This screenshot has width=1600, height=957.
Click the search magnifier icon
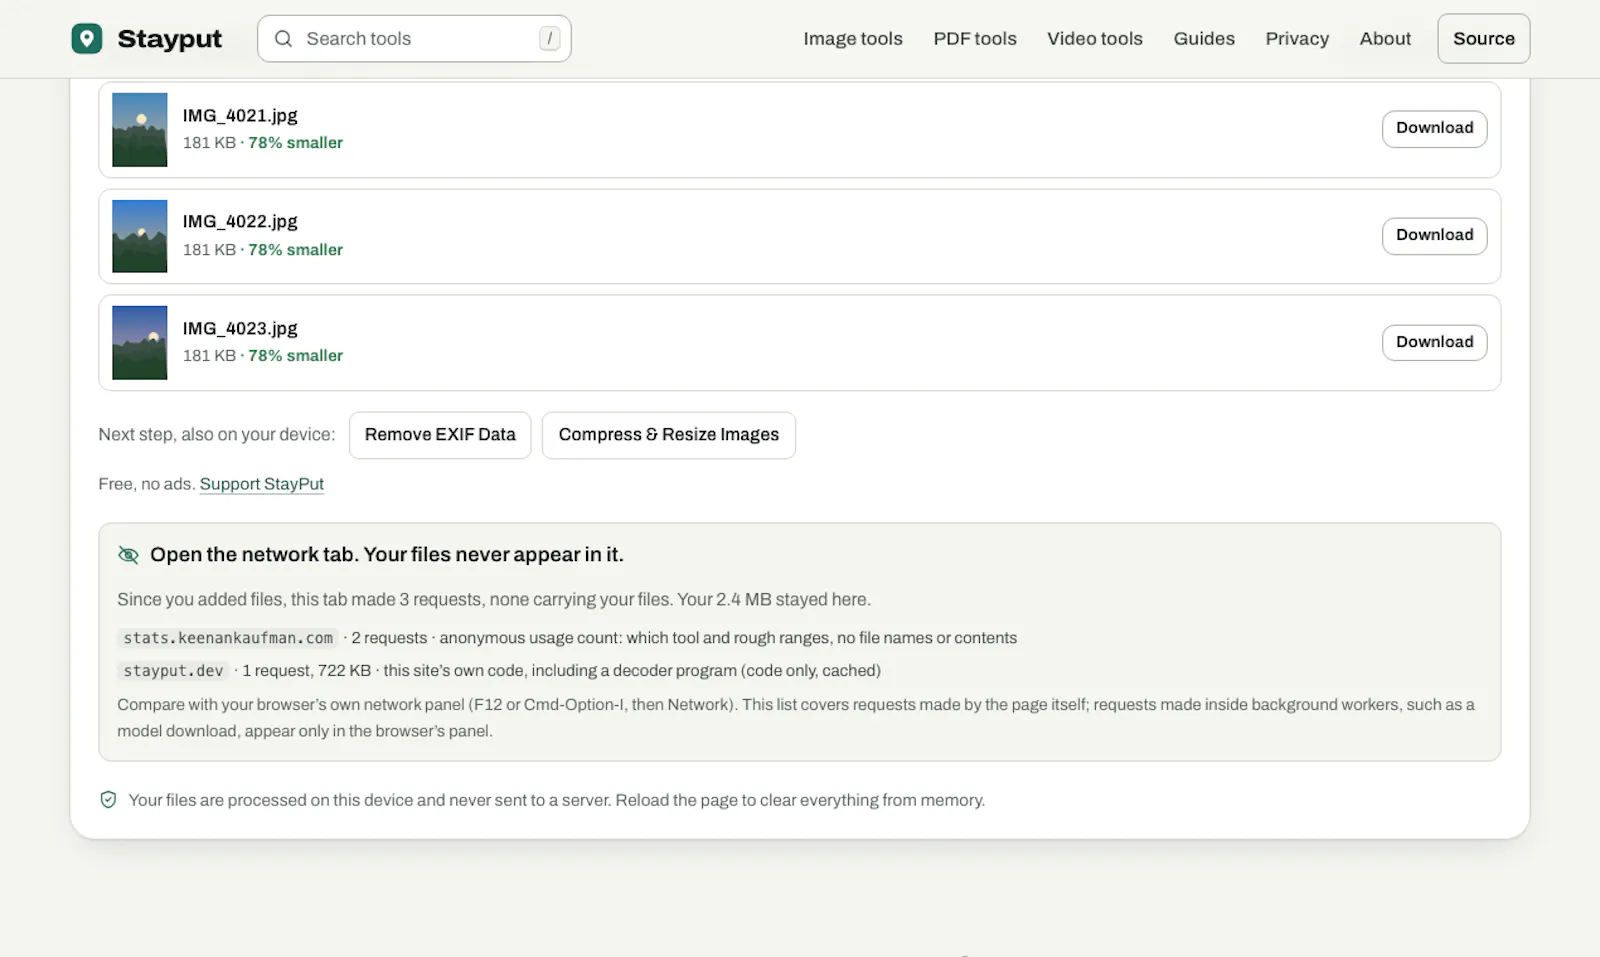pyautogui.click(x=284, y=38)
